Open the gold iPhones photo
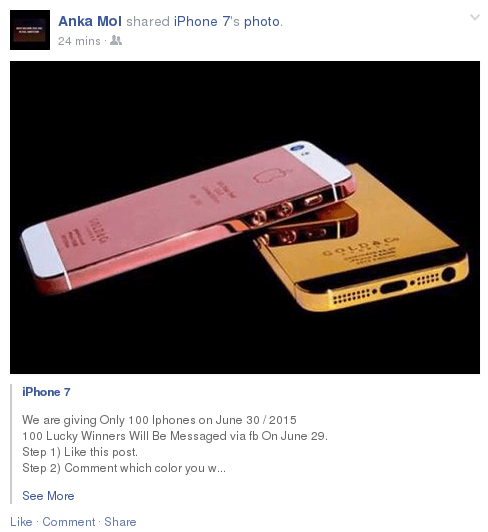 tap(245, 217)
